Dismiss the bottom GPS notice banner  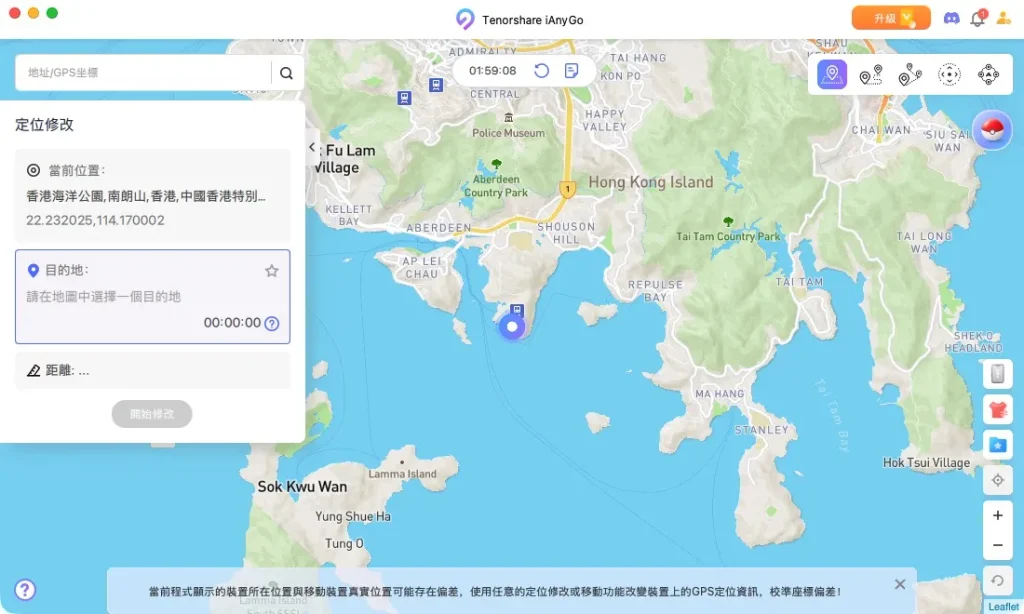click(x=900, y=585)
